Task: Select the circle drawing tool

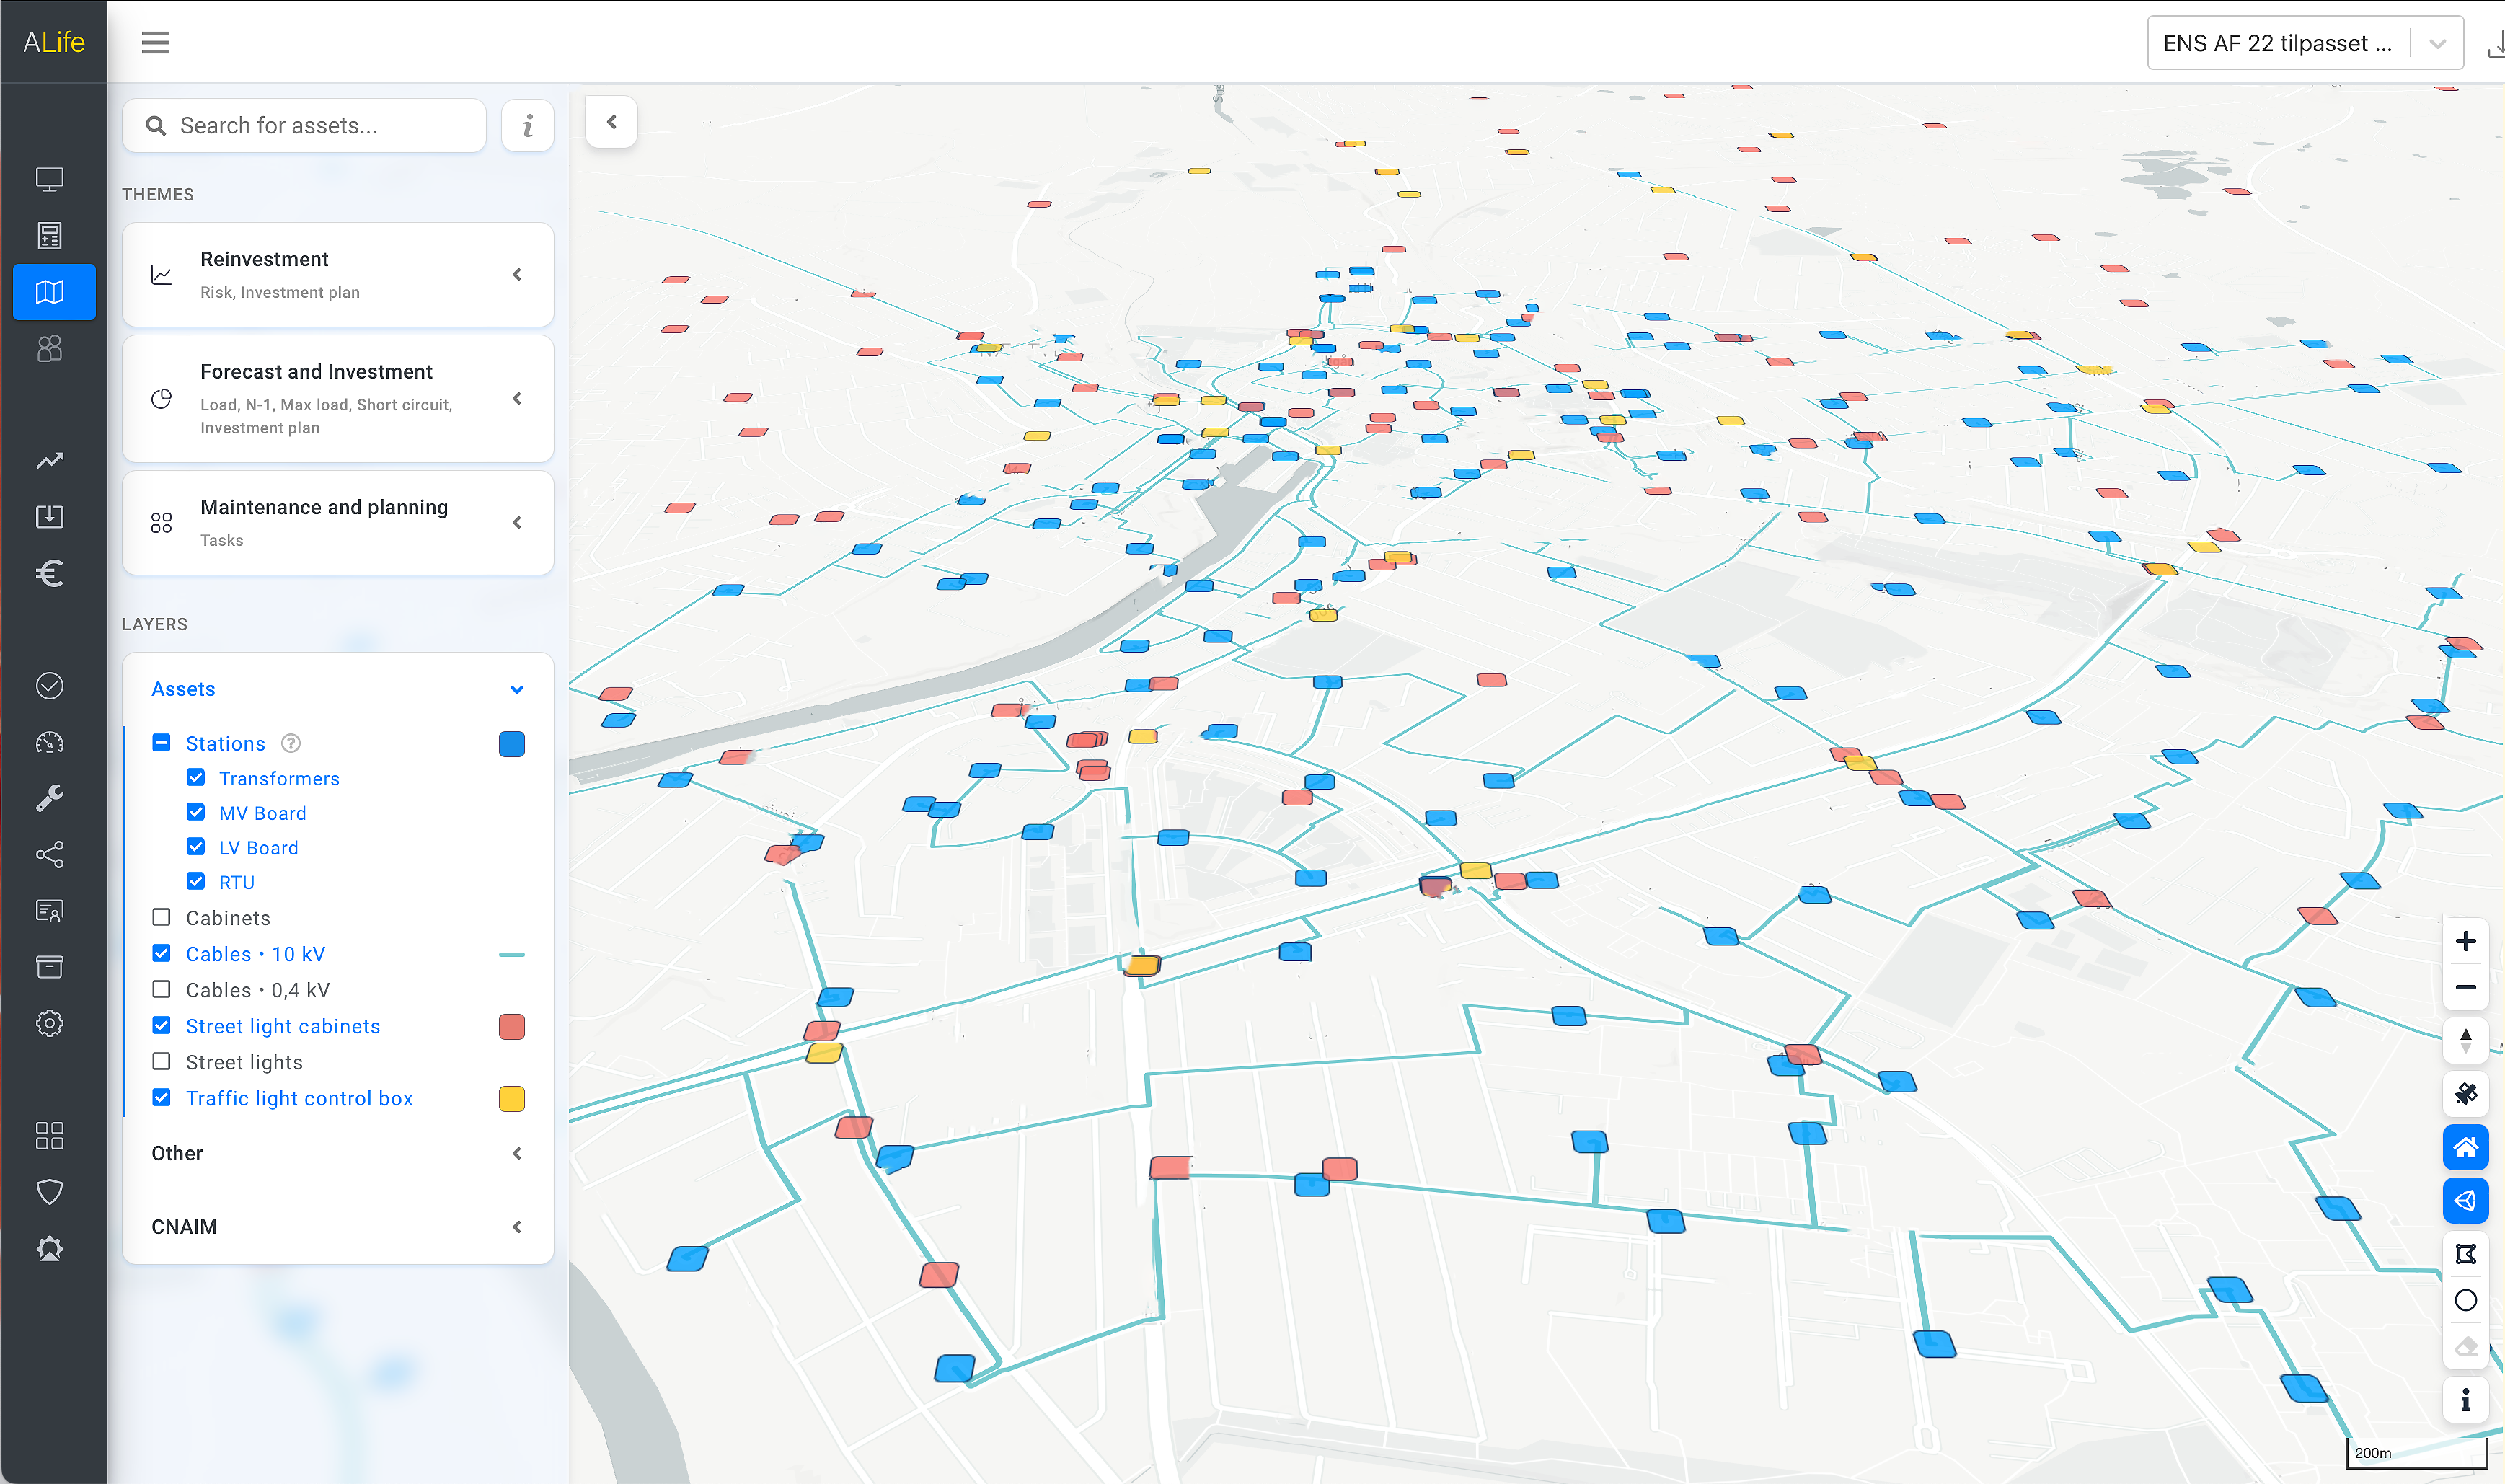Action: 2465,1300
